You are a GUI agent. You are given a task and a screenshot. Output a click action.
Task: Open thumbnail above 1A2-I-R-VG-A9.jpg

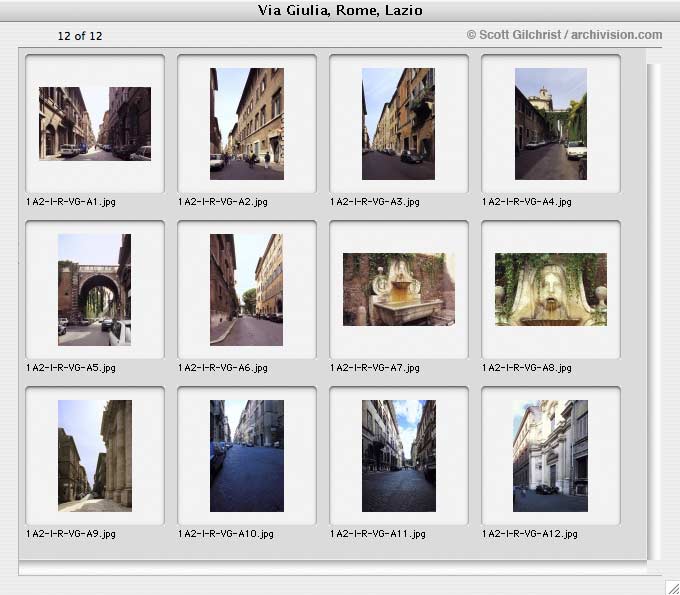pos(95,456)
